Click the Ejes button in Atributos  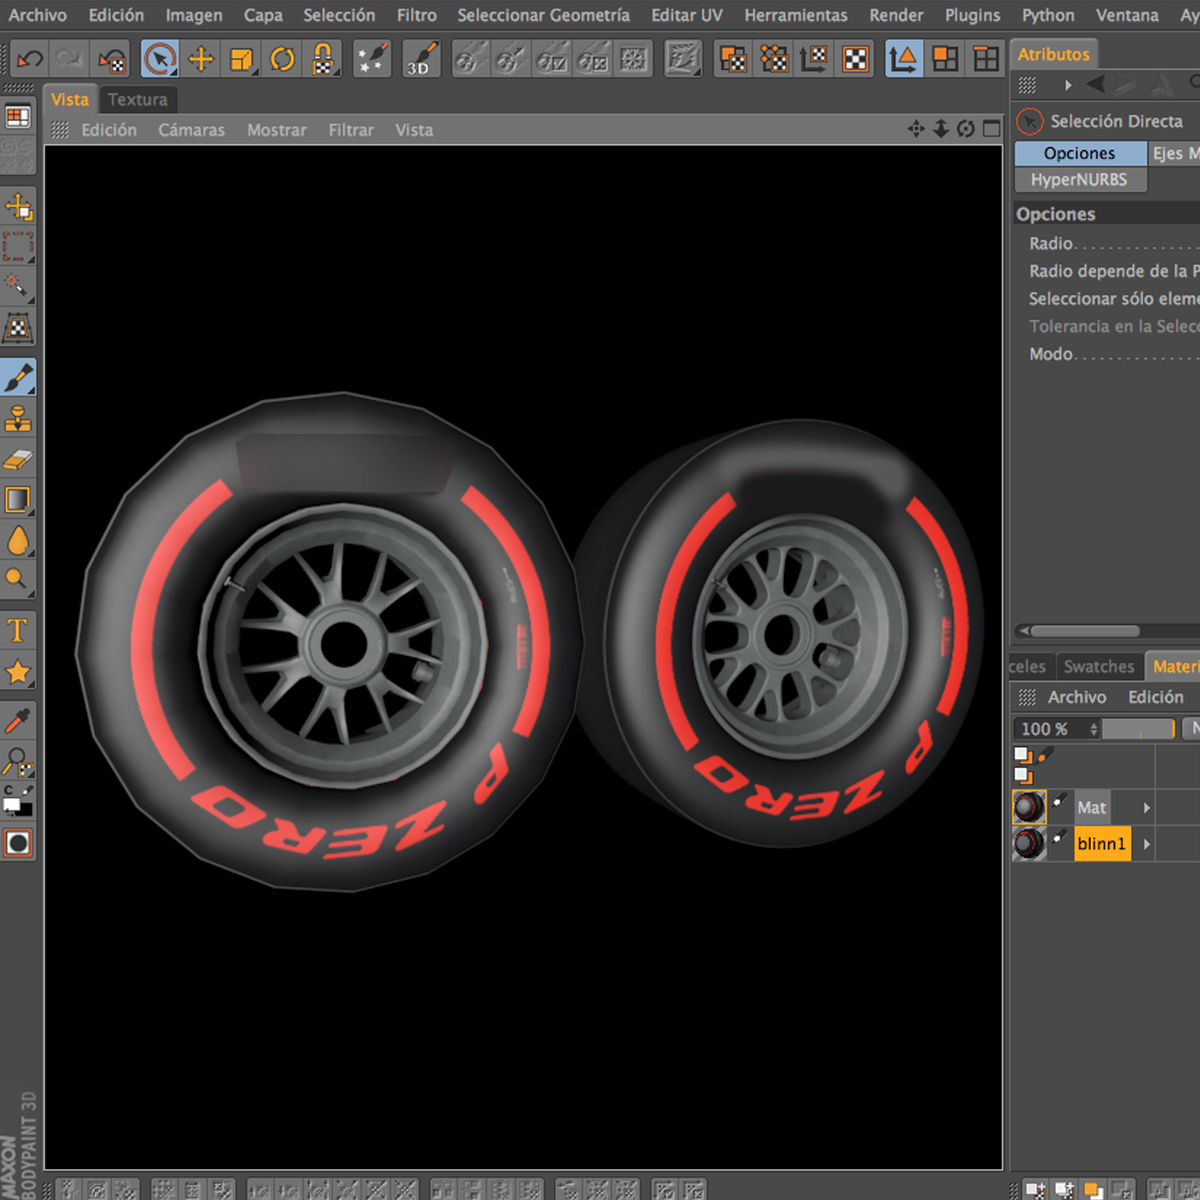pyautogui.click(x=1175, y=153)
